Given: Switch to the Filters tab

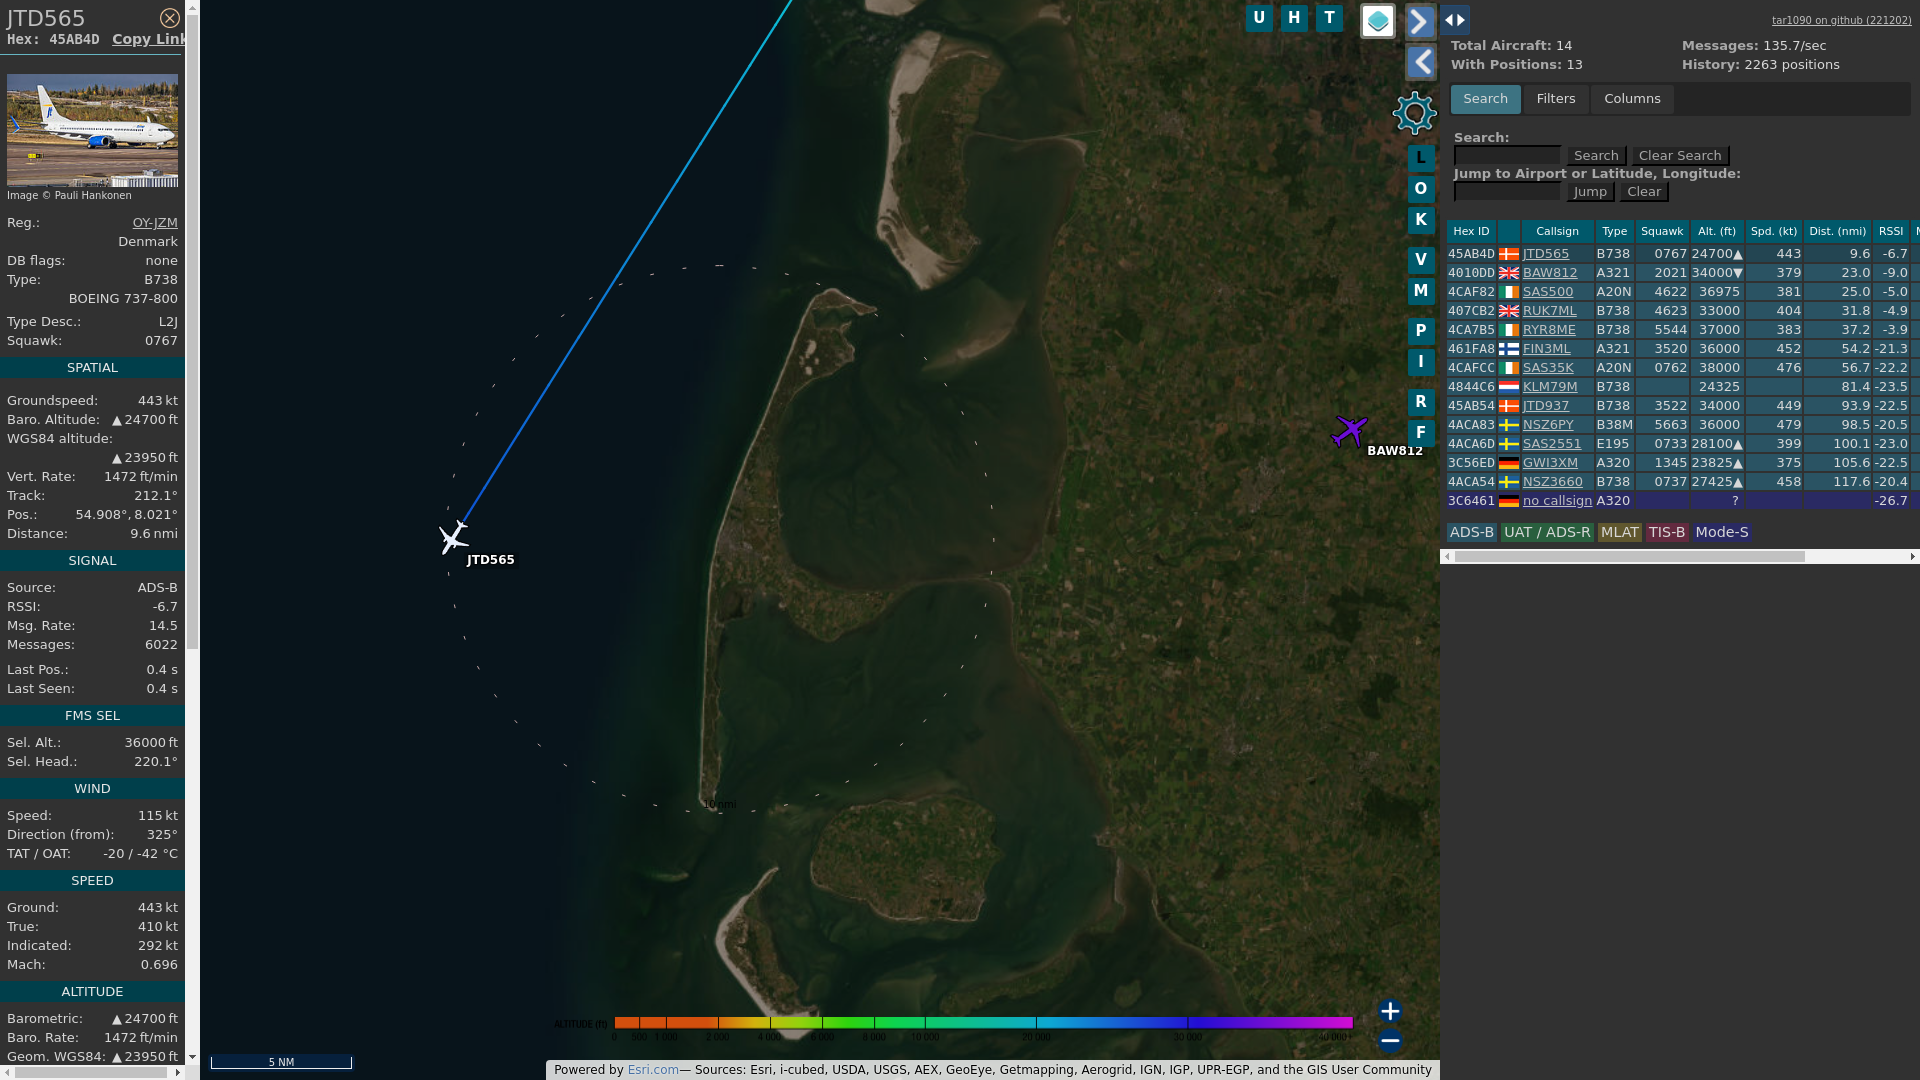Looking at the screenshot, I should click(x=1555, y=99).
